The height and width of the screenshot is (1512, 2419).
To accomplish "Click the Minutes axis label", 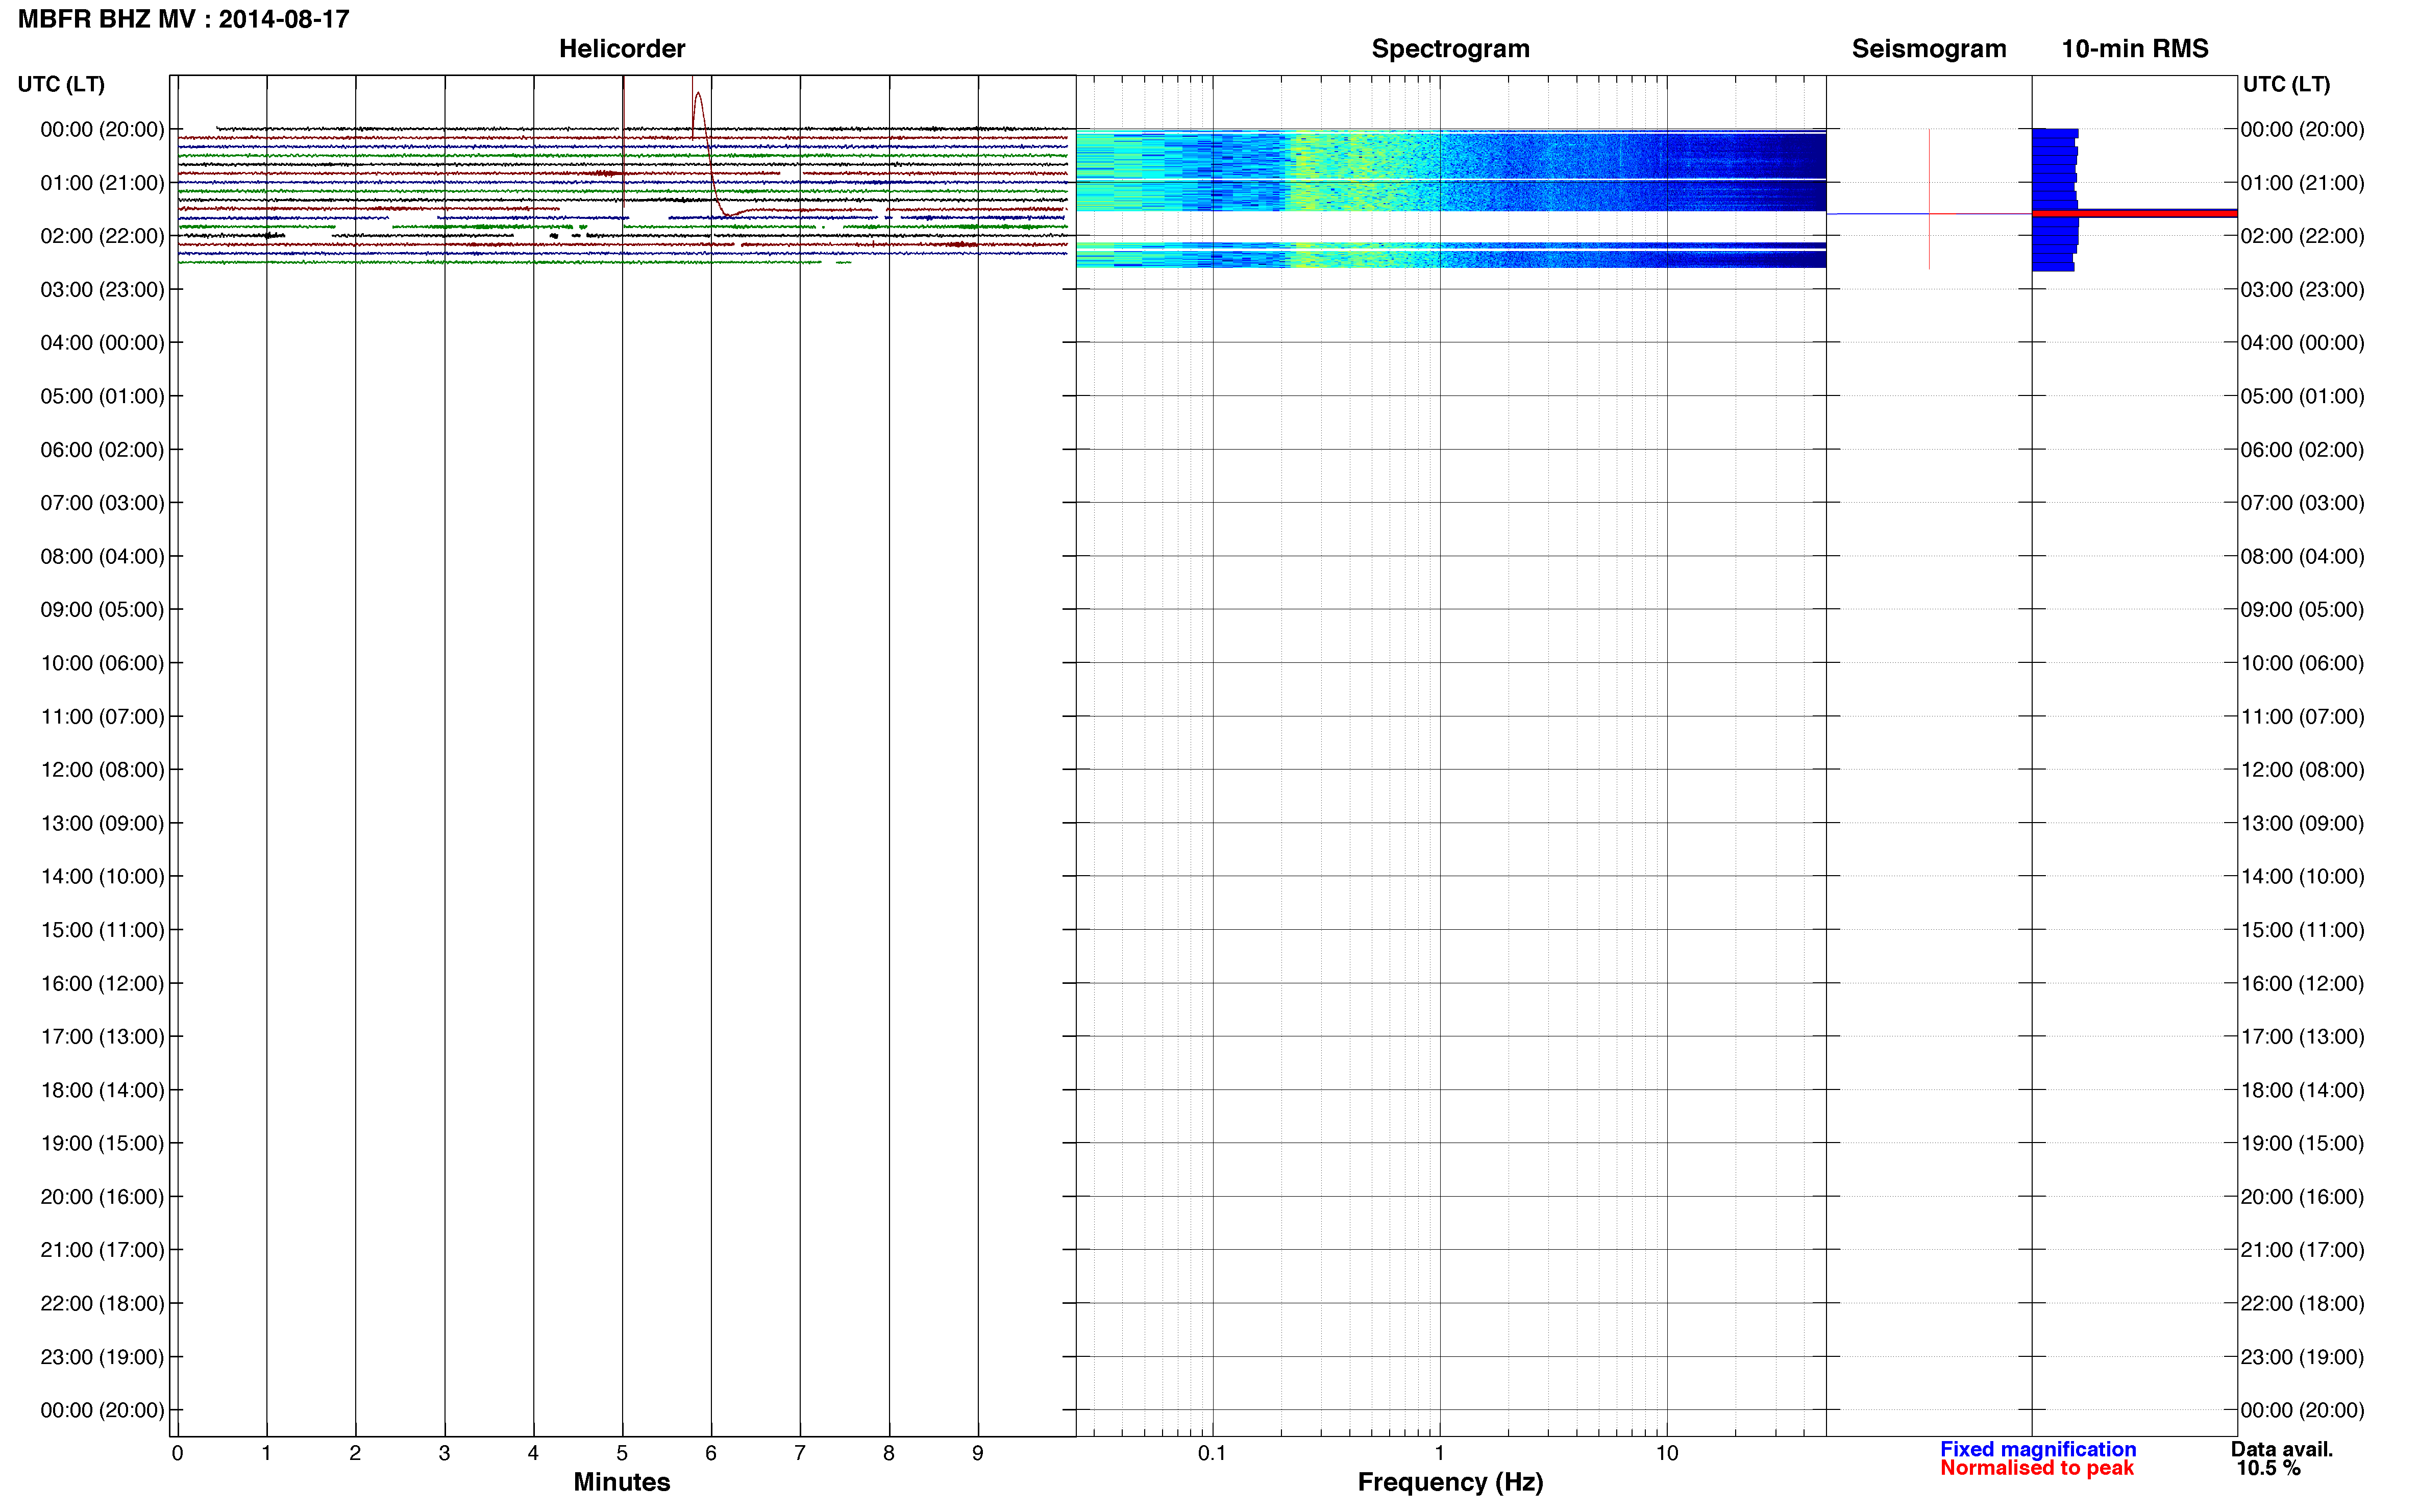I will coord(622,1482).
